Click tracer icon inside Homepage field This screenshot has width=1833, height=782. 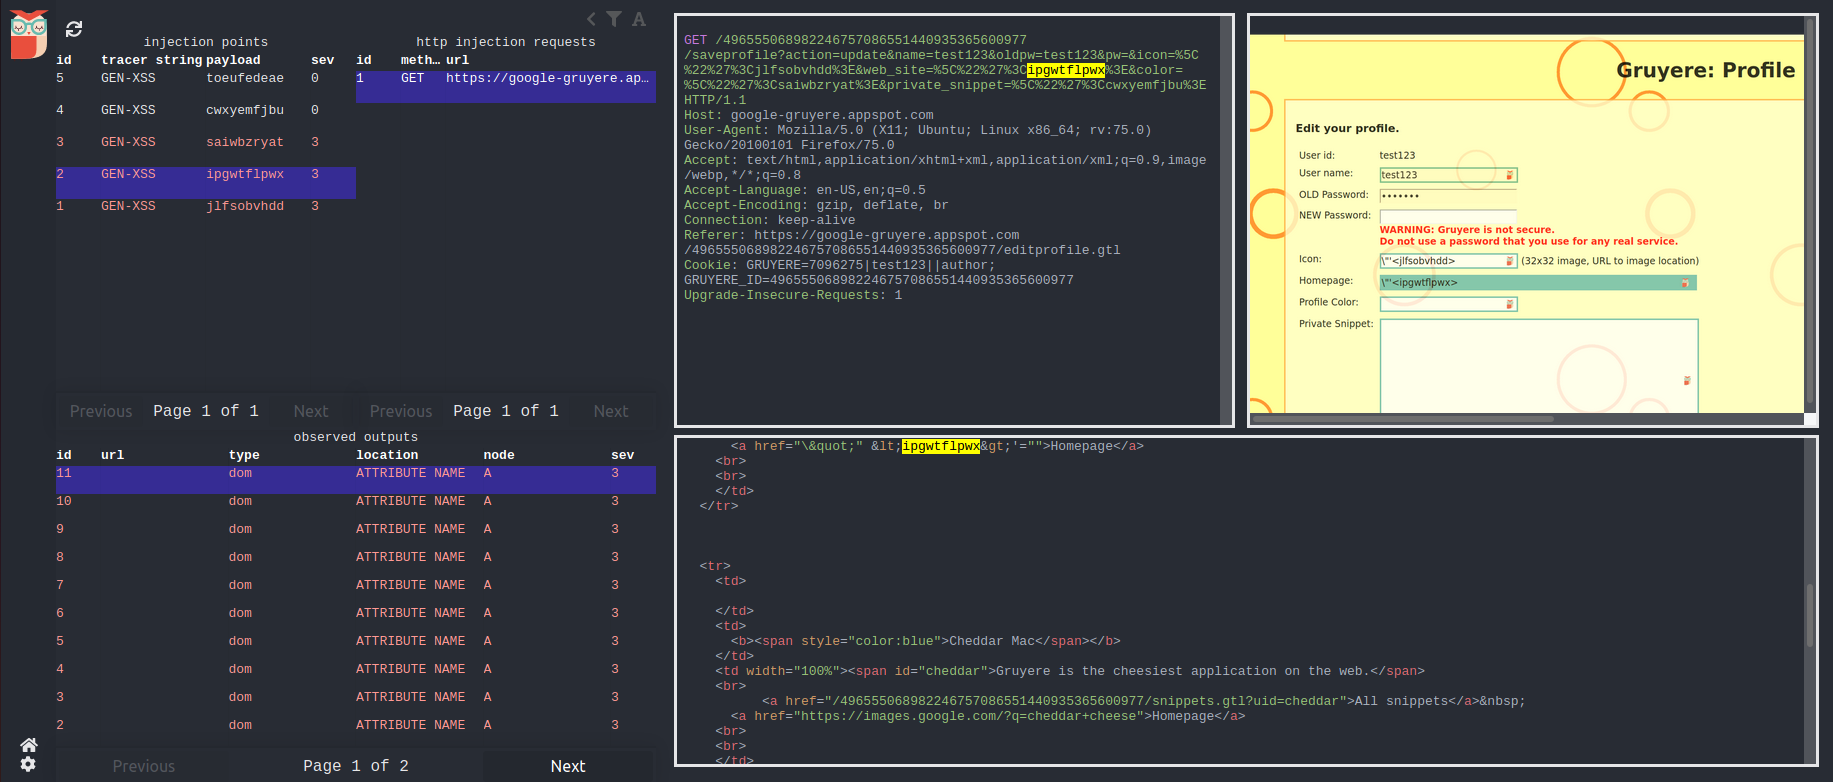[1684, 283]
